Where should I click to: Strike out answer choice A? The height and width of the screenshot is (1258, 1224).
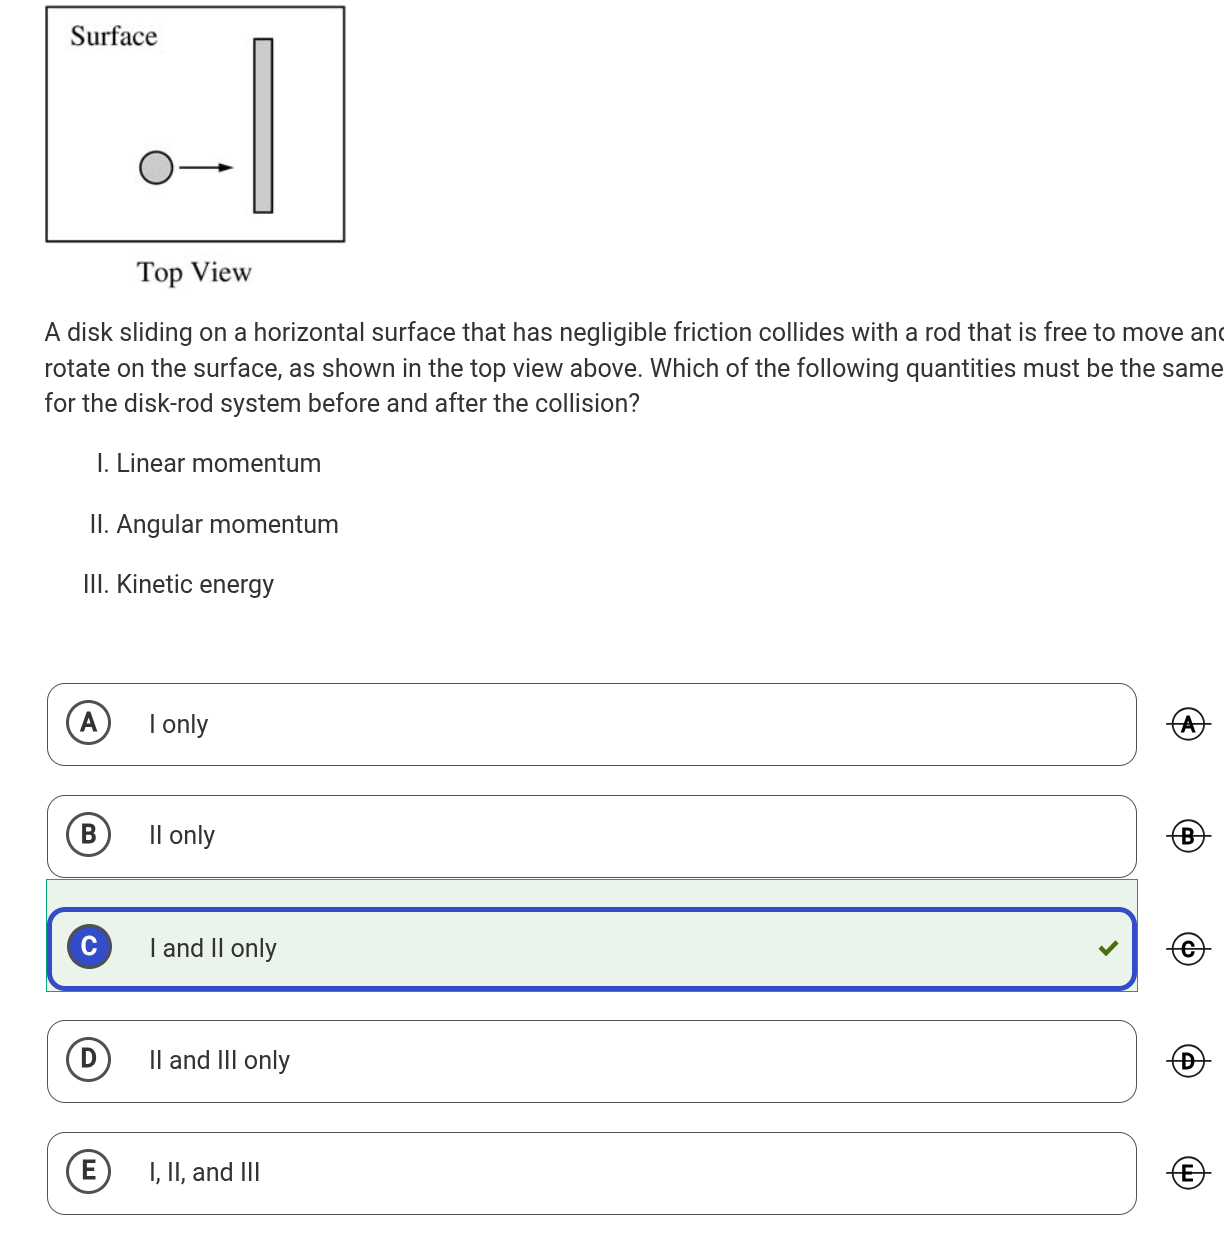point(1188,723)
